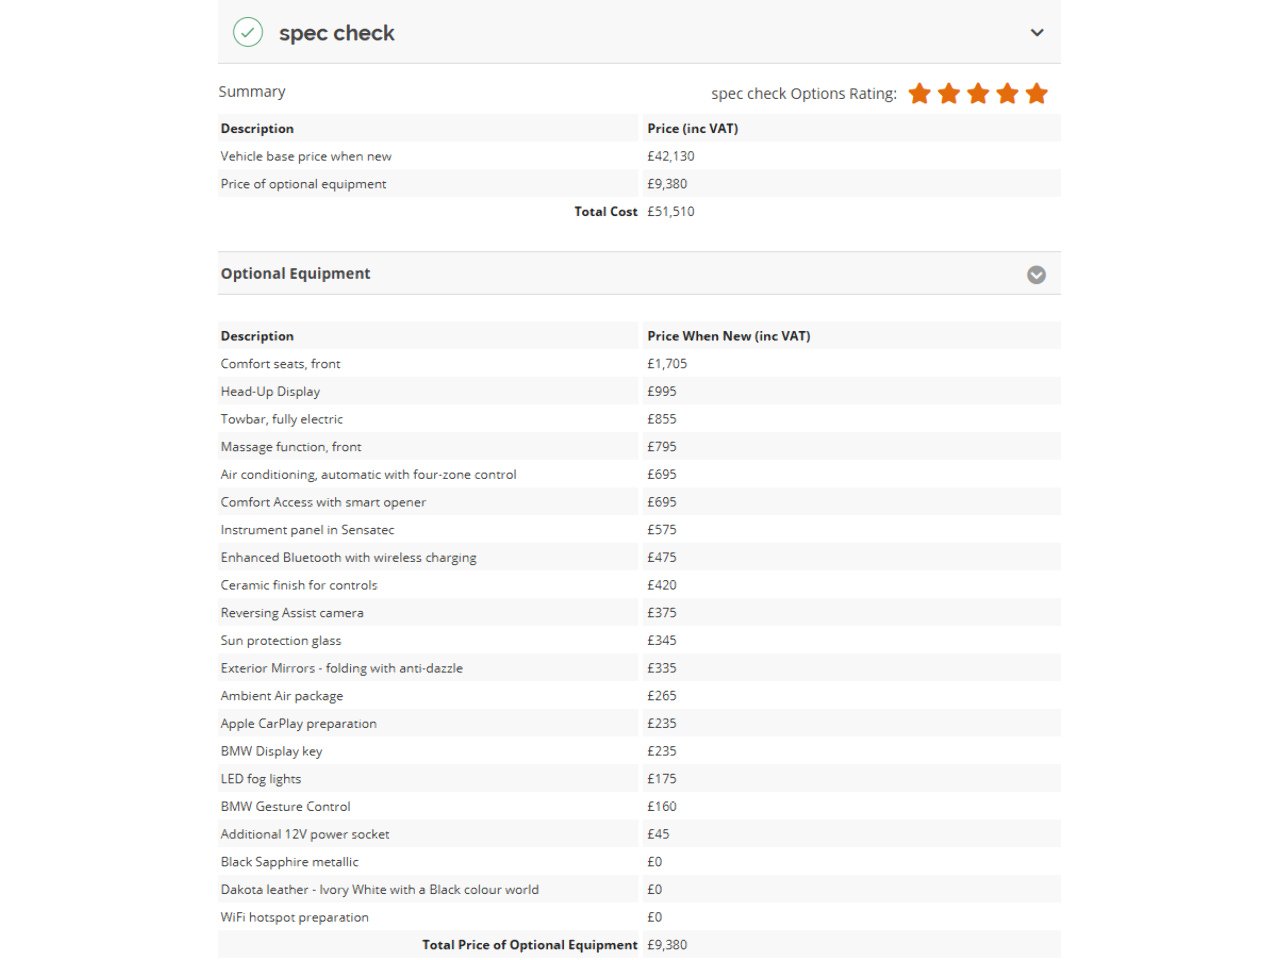Click the first orange rating star
This screenshot has width=1280, height=960.
pyautogui.click(x=920, y=93)
